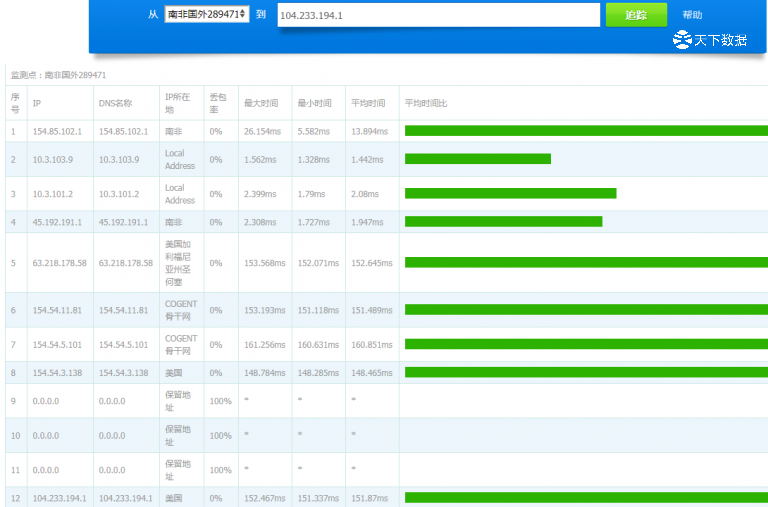Select IP address 154.85.102.1 in the first row
768x507 pixels.
tap(57, 131)
